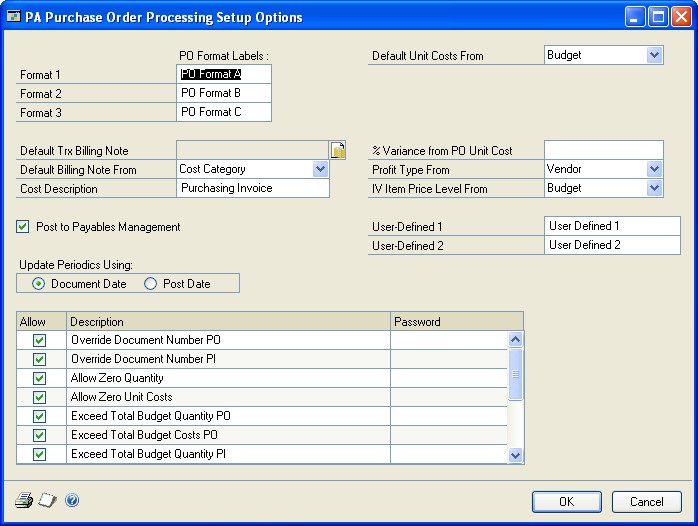
Task: Click the Format 1 field with PO Format A
Action: click(224, 74)
